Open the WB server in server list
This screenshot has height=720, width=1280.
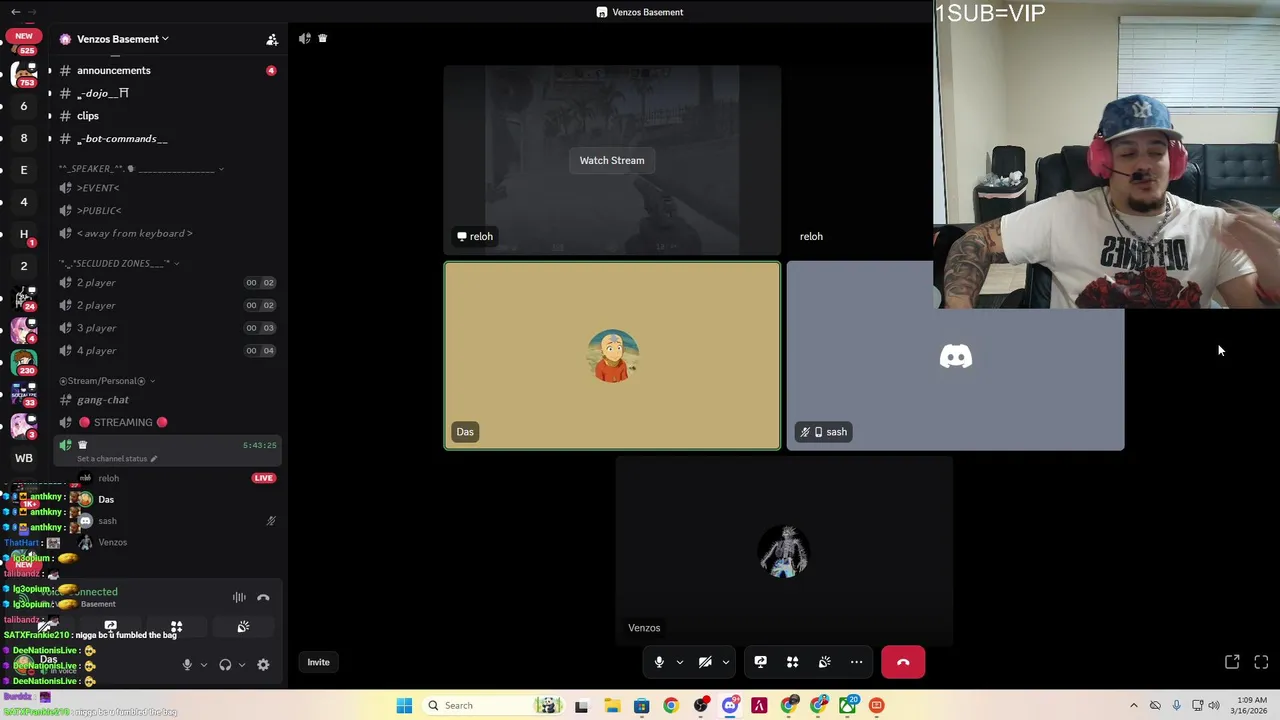[x=24, y=458]
